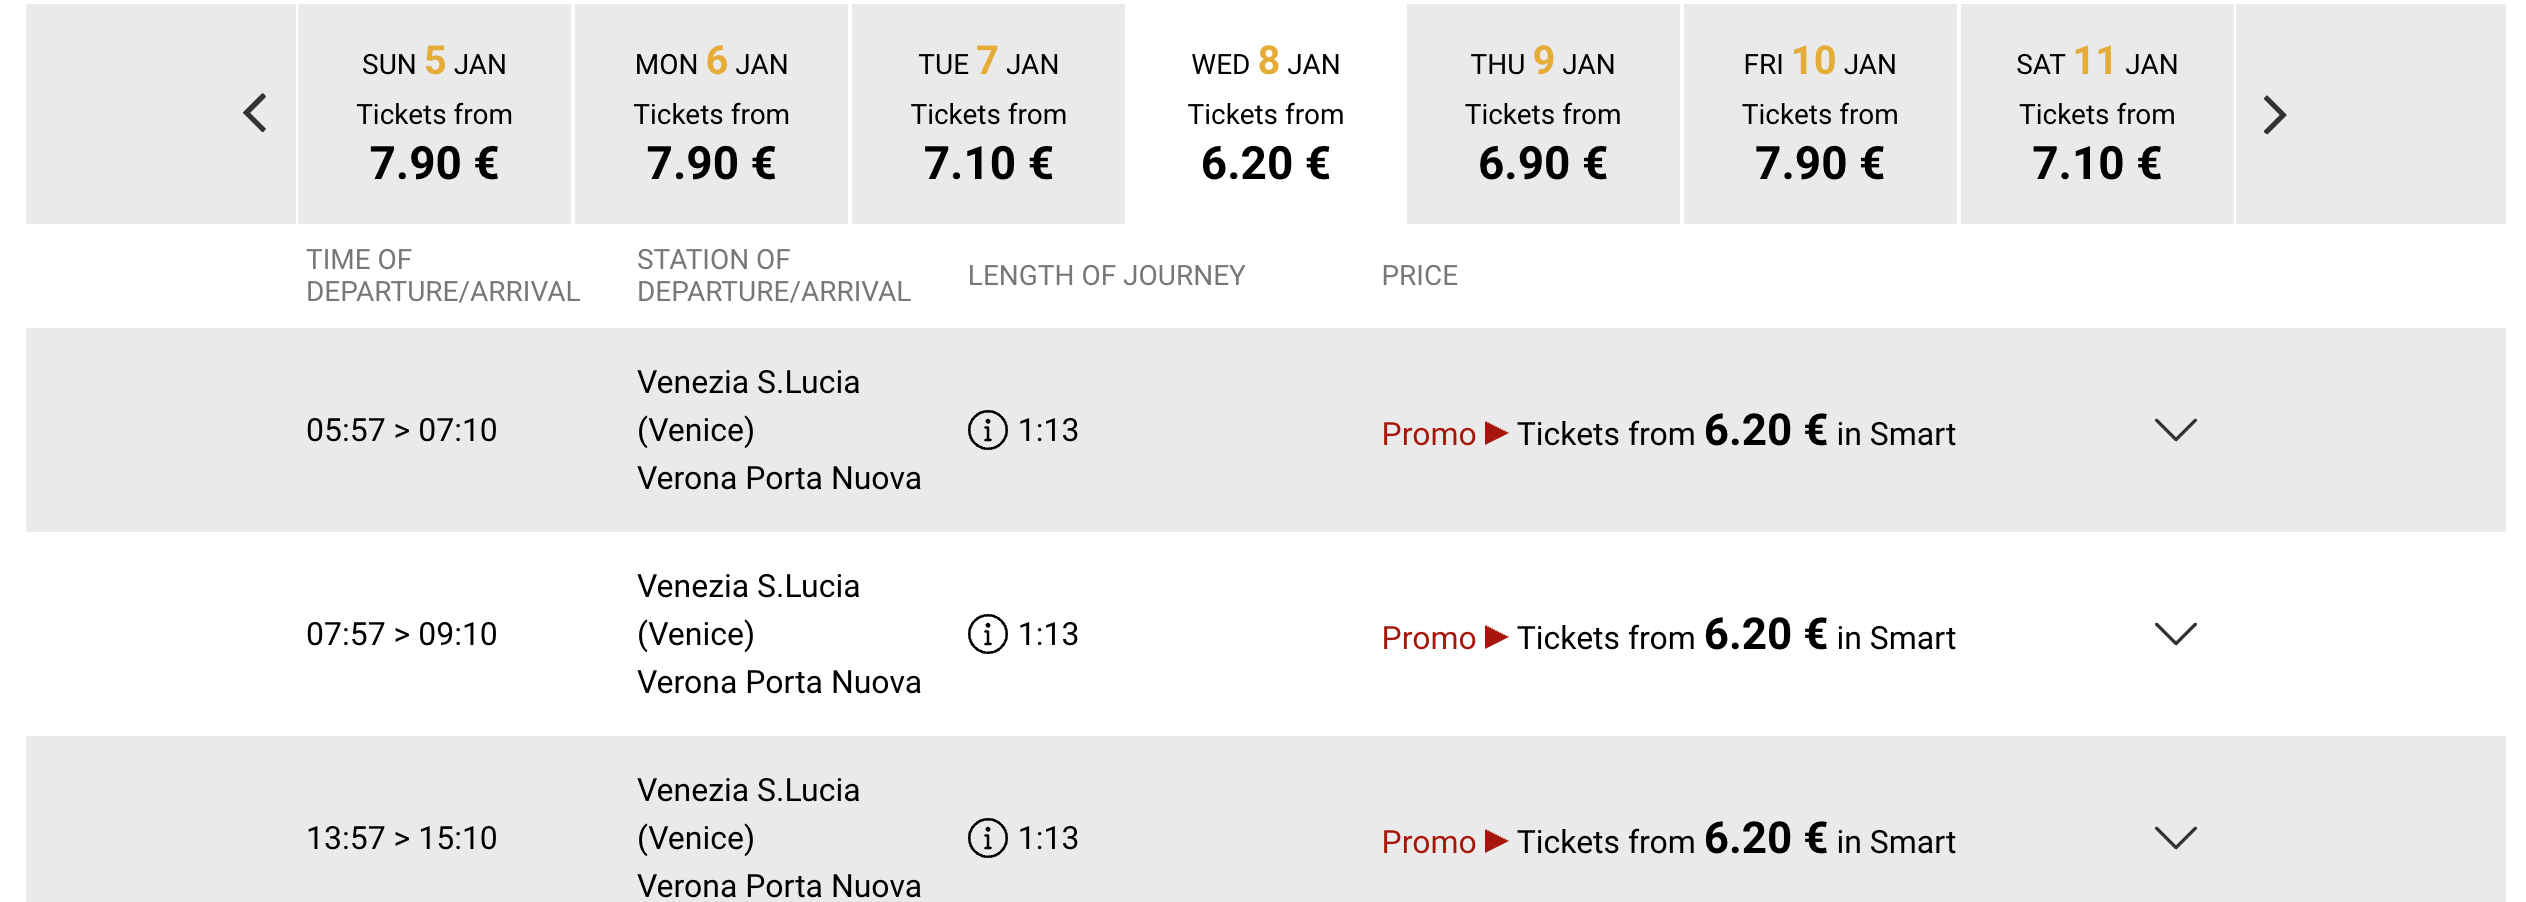
Task: Click Promo arrow on 13:57 departure
Action: coord(1496,841)
